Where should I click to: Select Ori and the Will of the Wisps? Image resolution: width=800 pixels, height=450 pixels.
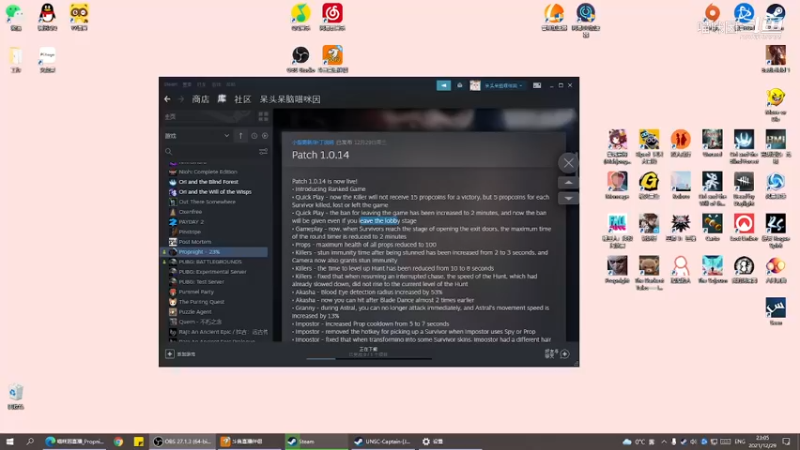pyautogui.click(x=216, y=192)
